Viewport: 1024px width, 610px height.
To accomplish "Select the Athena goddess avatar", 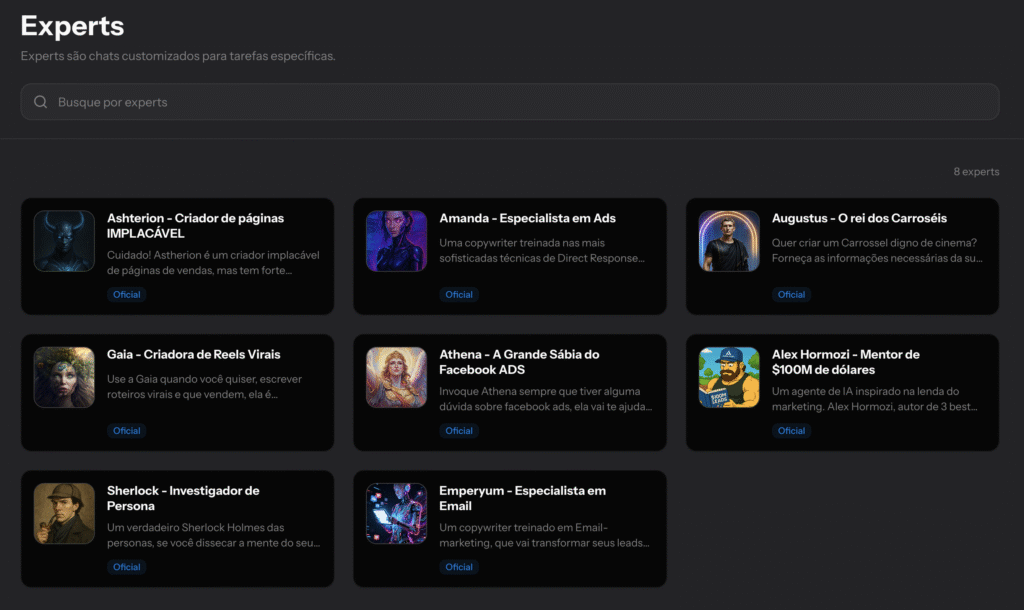I will (x=396, y=377).
